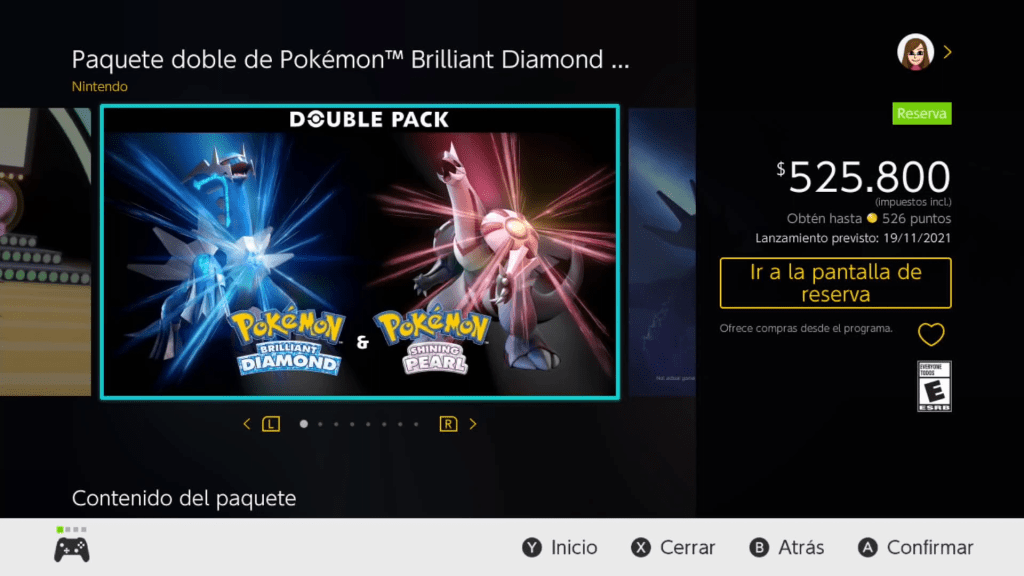The width and height of the screenshot is (1024, 576).
Task: Jump to the first carousel dot
Action: point(304,424)
